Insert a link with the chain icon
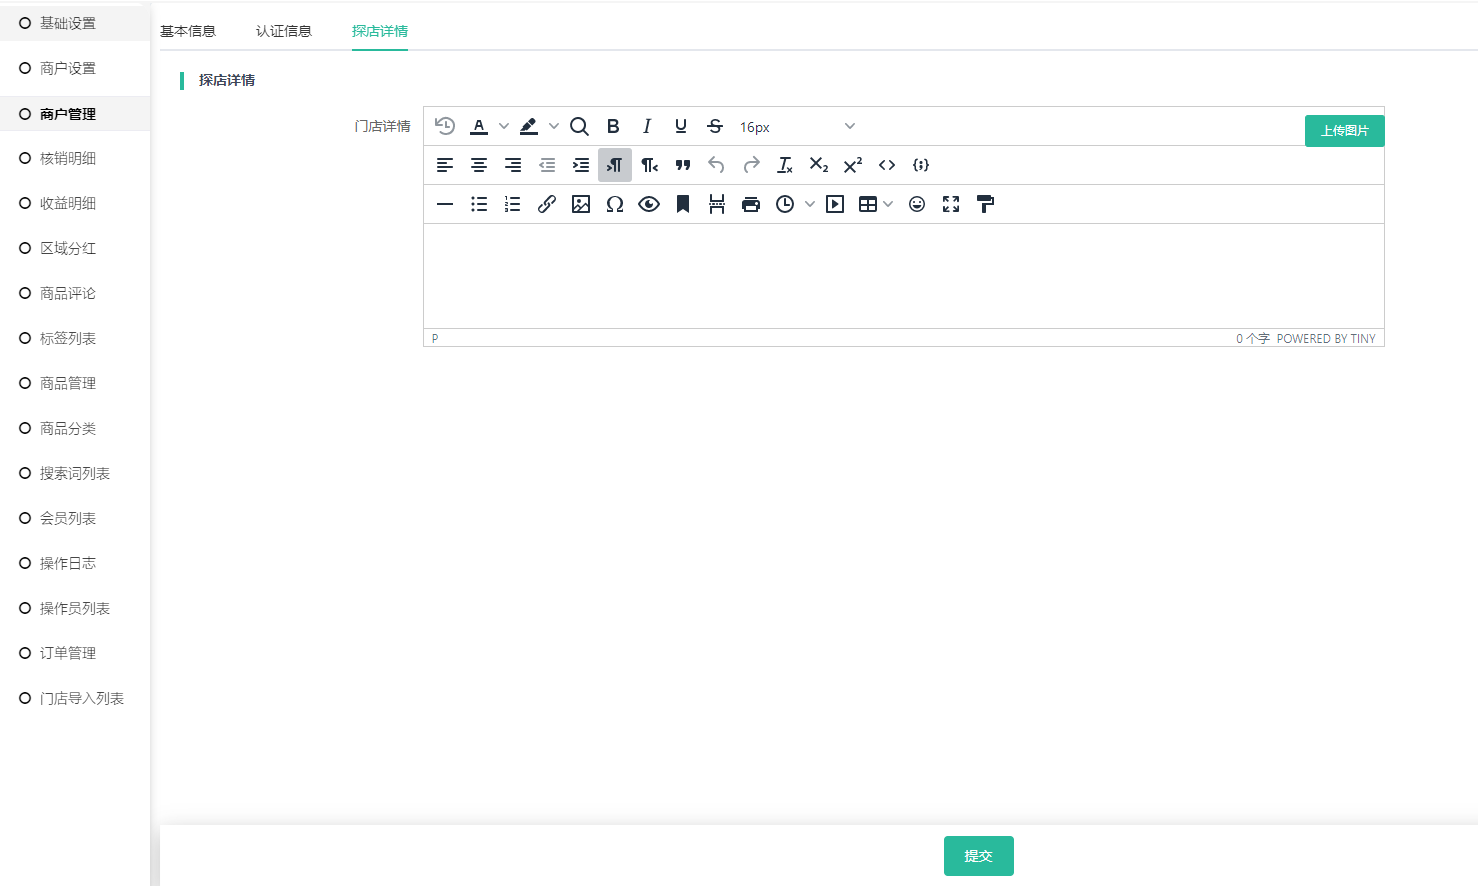 click(x=547, y=204)
